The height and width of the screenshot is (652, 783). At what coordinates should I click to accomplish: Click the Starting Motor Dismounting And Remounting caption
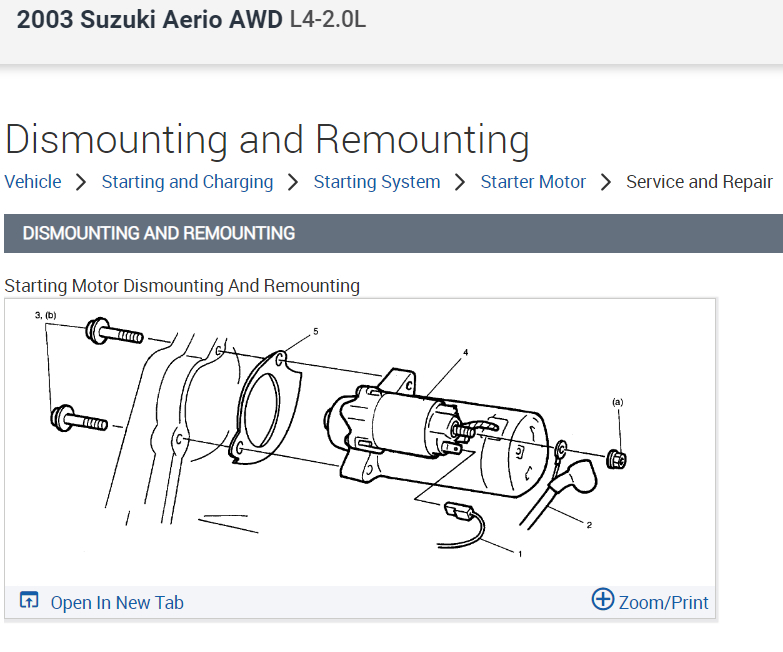pyautogui.click(x=182, y=286)
